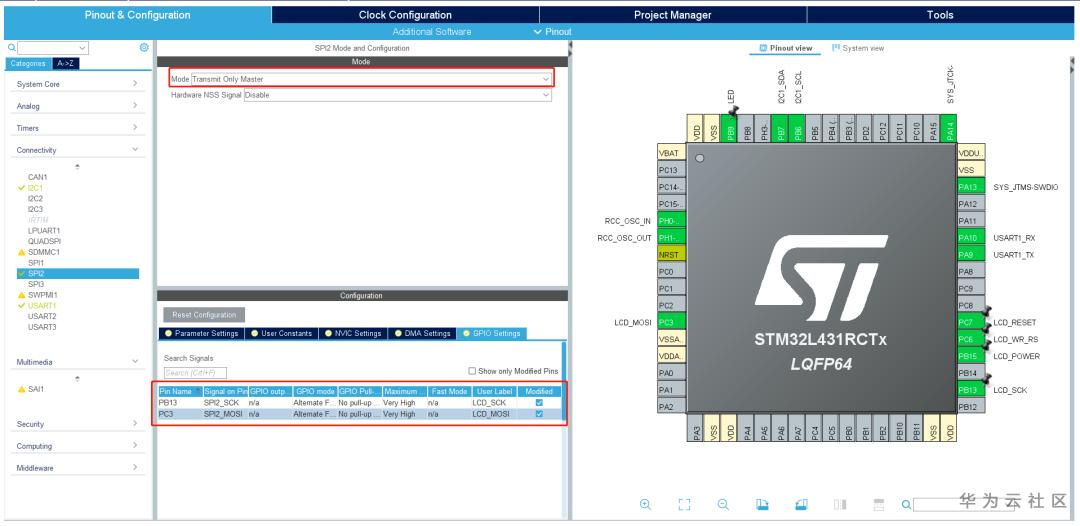Select the Pinout view tab
The width and height of the screenshot is (1080, 526).
tap(785, 48)
